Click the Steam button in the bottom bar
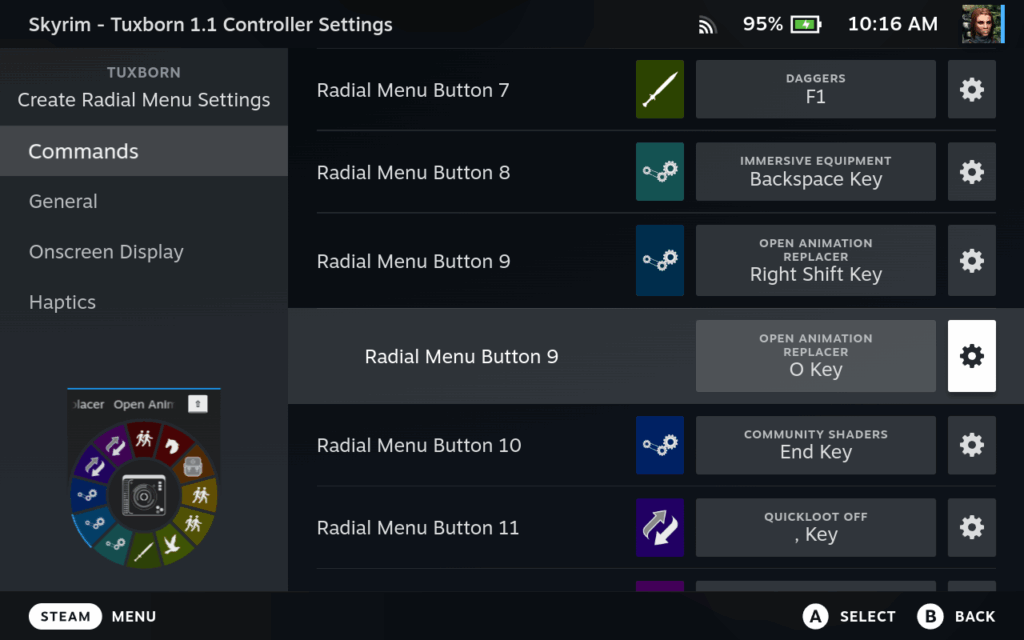1024x640 pixels. 65,616
